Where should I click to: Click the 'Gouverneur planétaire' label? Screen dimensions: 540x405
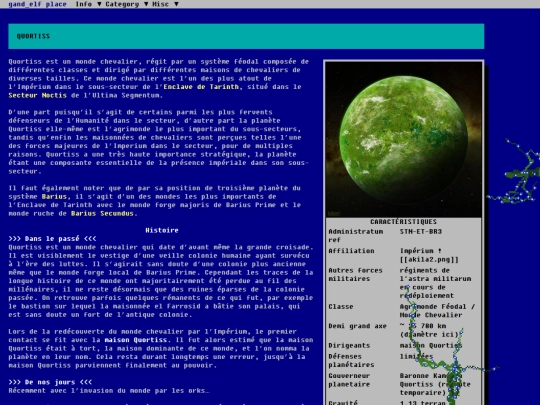pos(349,380)
